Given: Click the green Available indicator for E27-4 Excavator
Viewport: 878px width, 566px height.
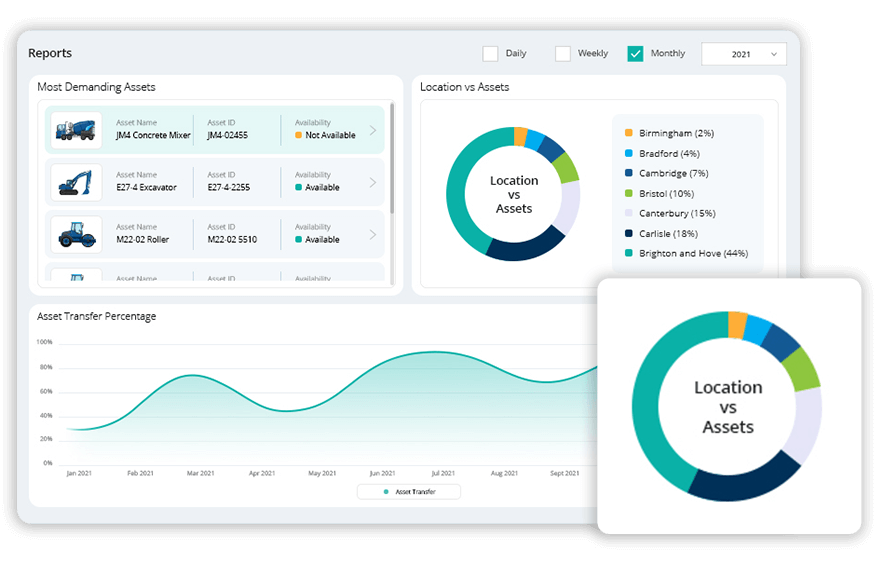Looking at the screenshot, I should tap(298, 187).
